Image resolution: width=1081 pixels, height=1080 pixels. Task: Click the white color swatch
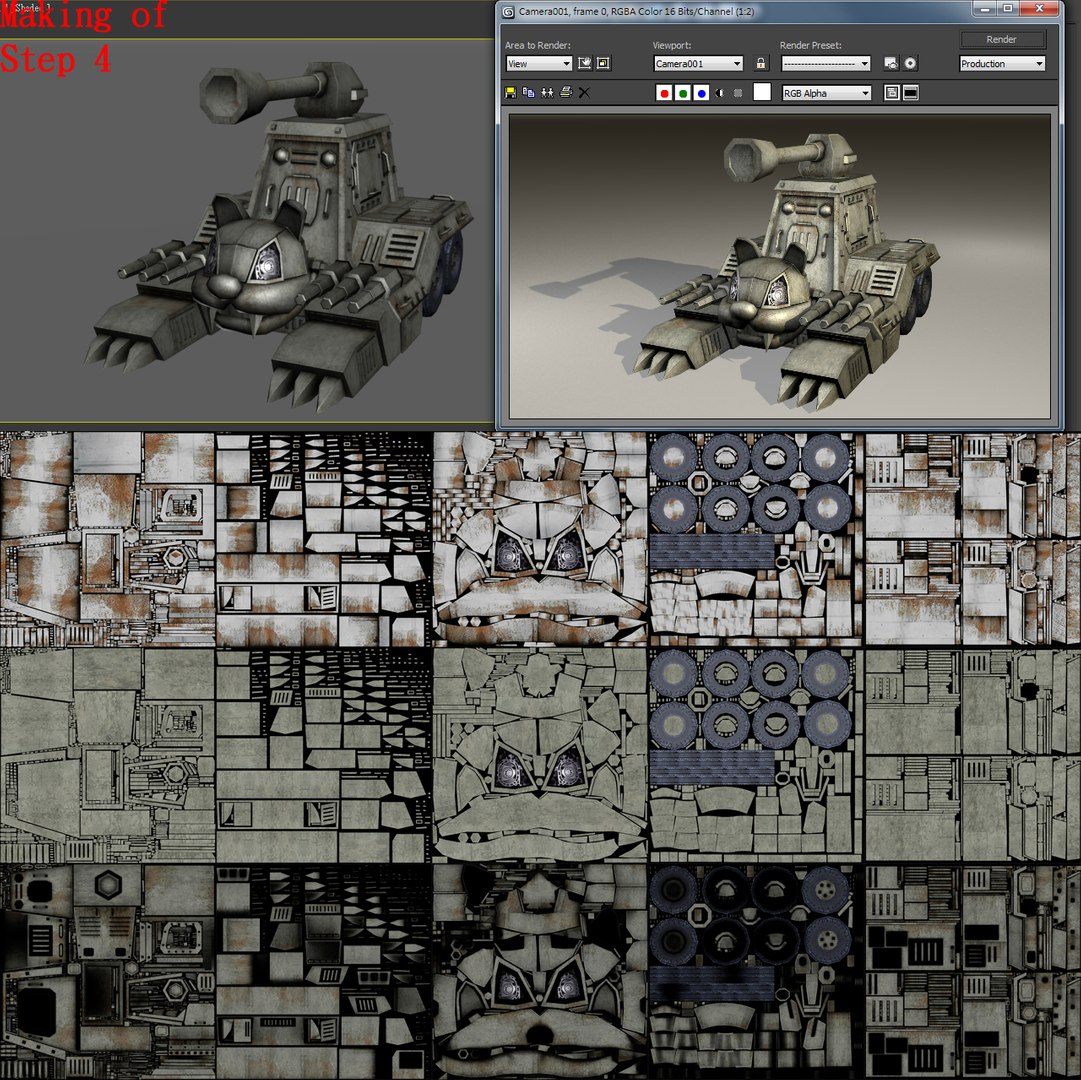(x=762, y=92)
